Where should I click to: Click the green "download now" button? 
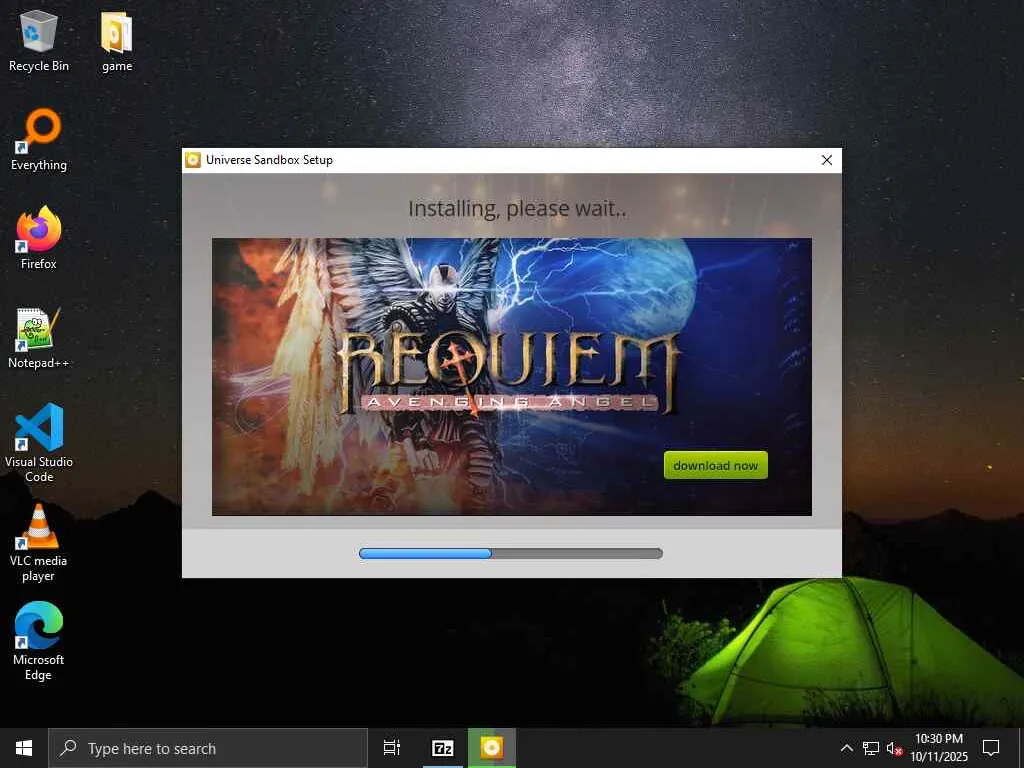tap(716, 465)
